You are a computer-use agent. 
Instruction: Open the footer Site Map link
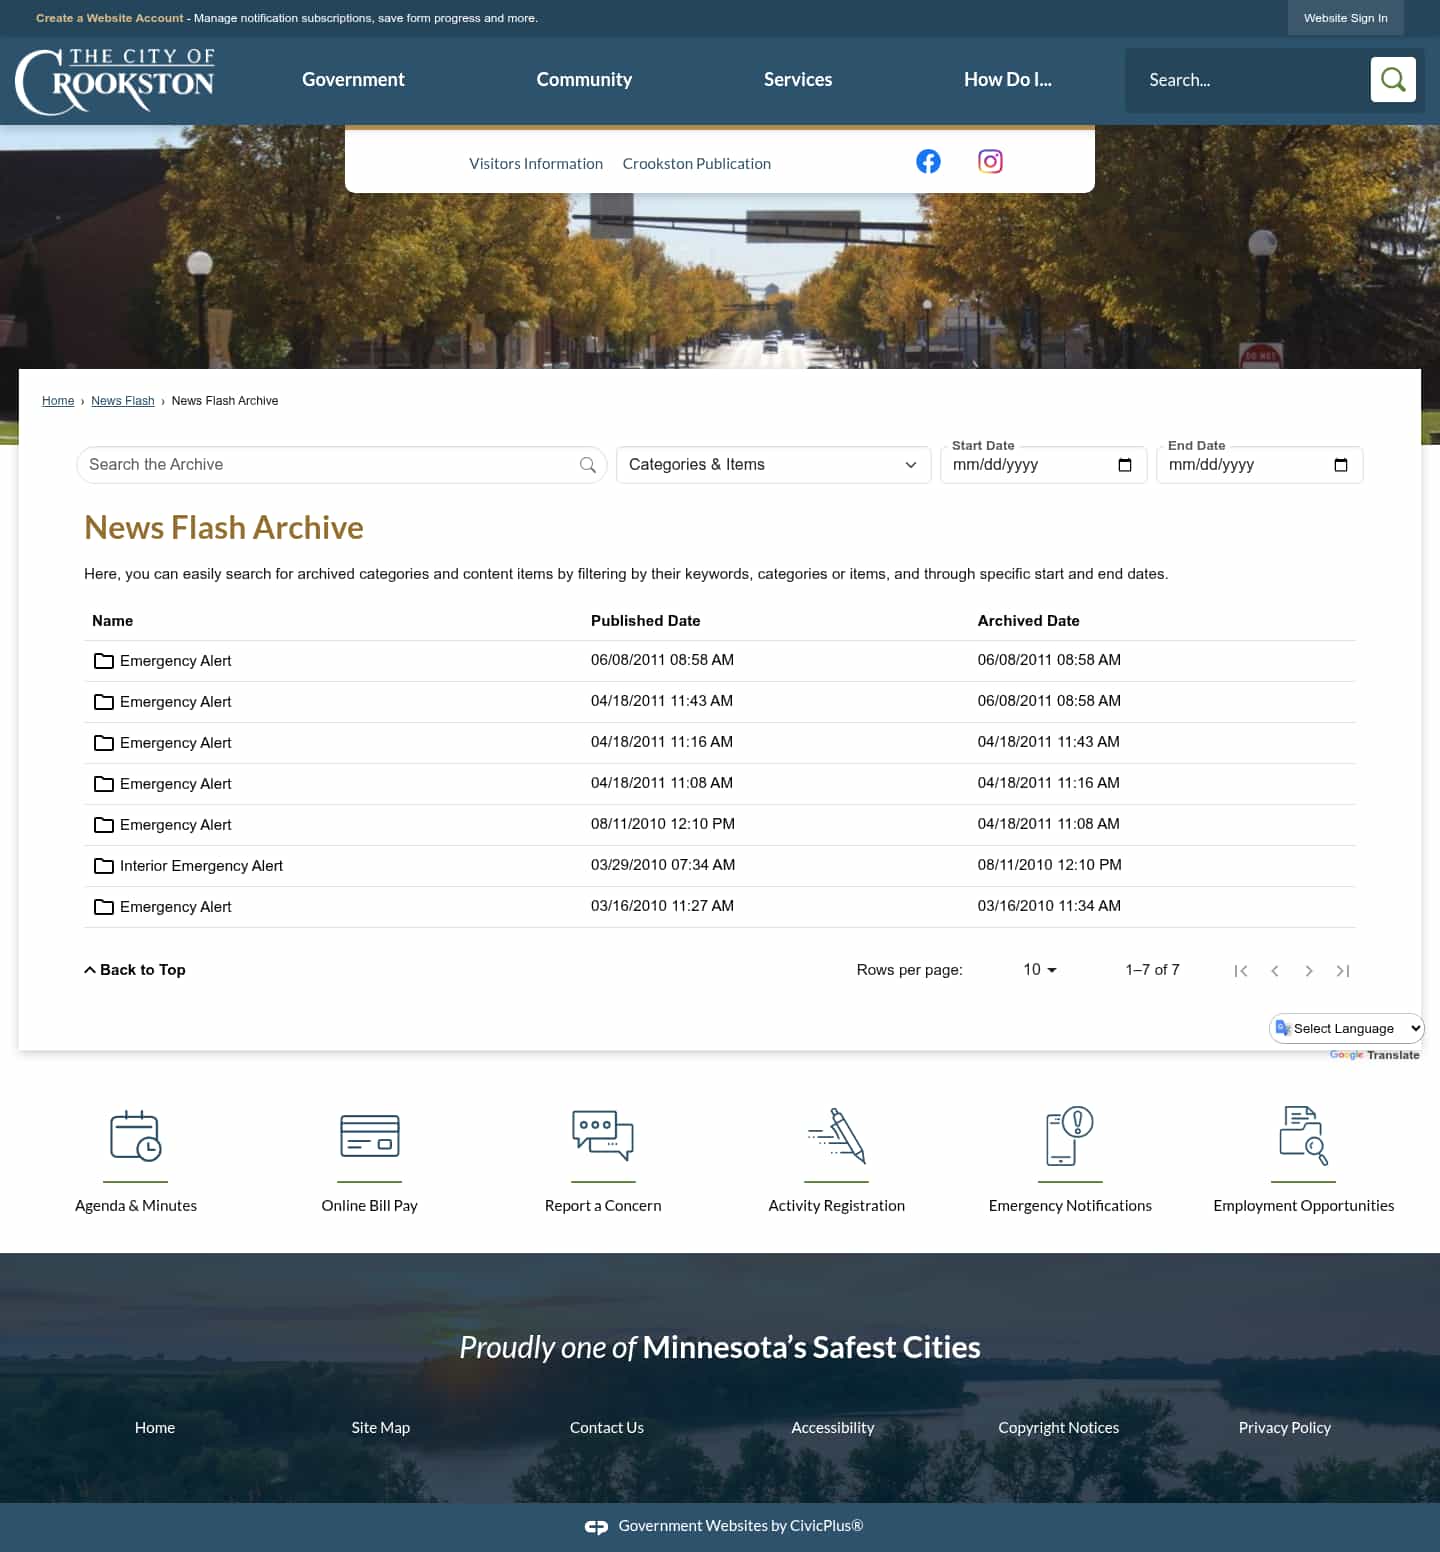(381, 1428)
